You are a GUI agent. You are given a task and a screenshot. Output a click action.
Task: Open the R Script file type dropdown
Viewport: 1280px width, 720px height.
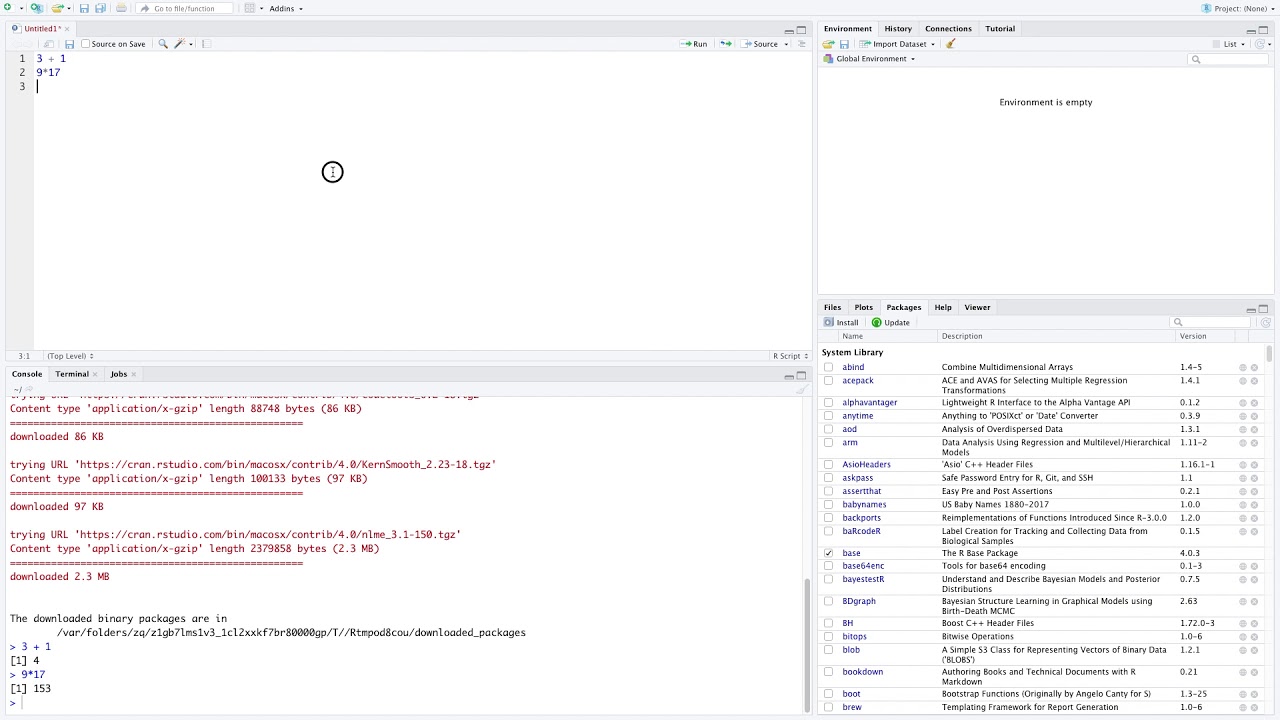click(789, 356)
